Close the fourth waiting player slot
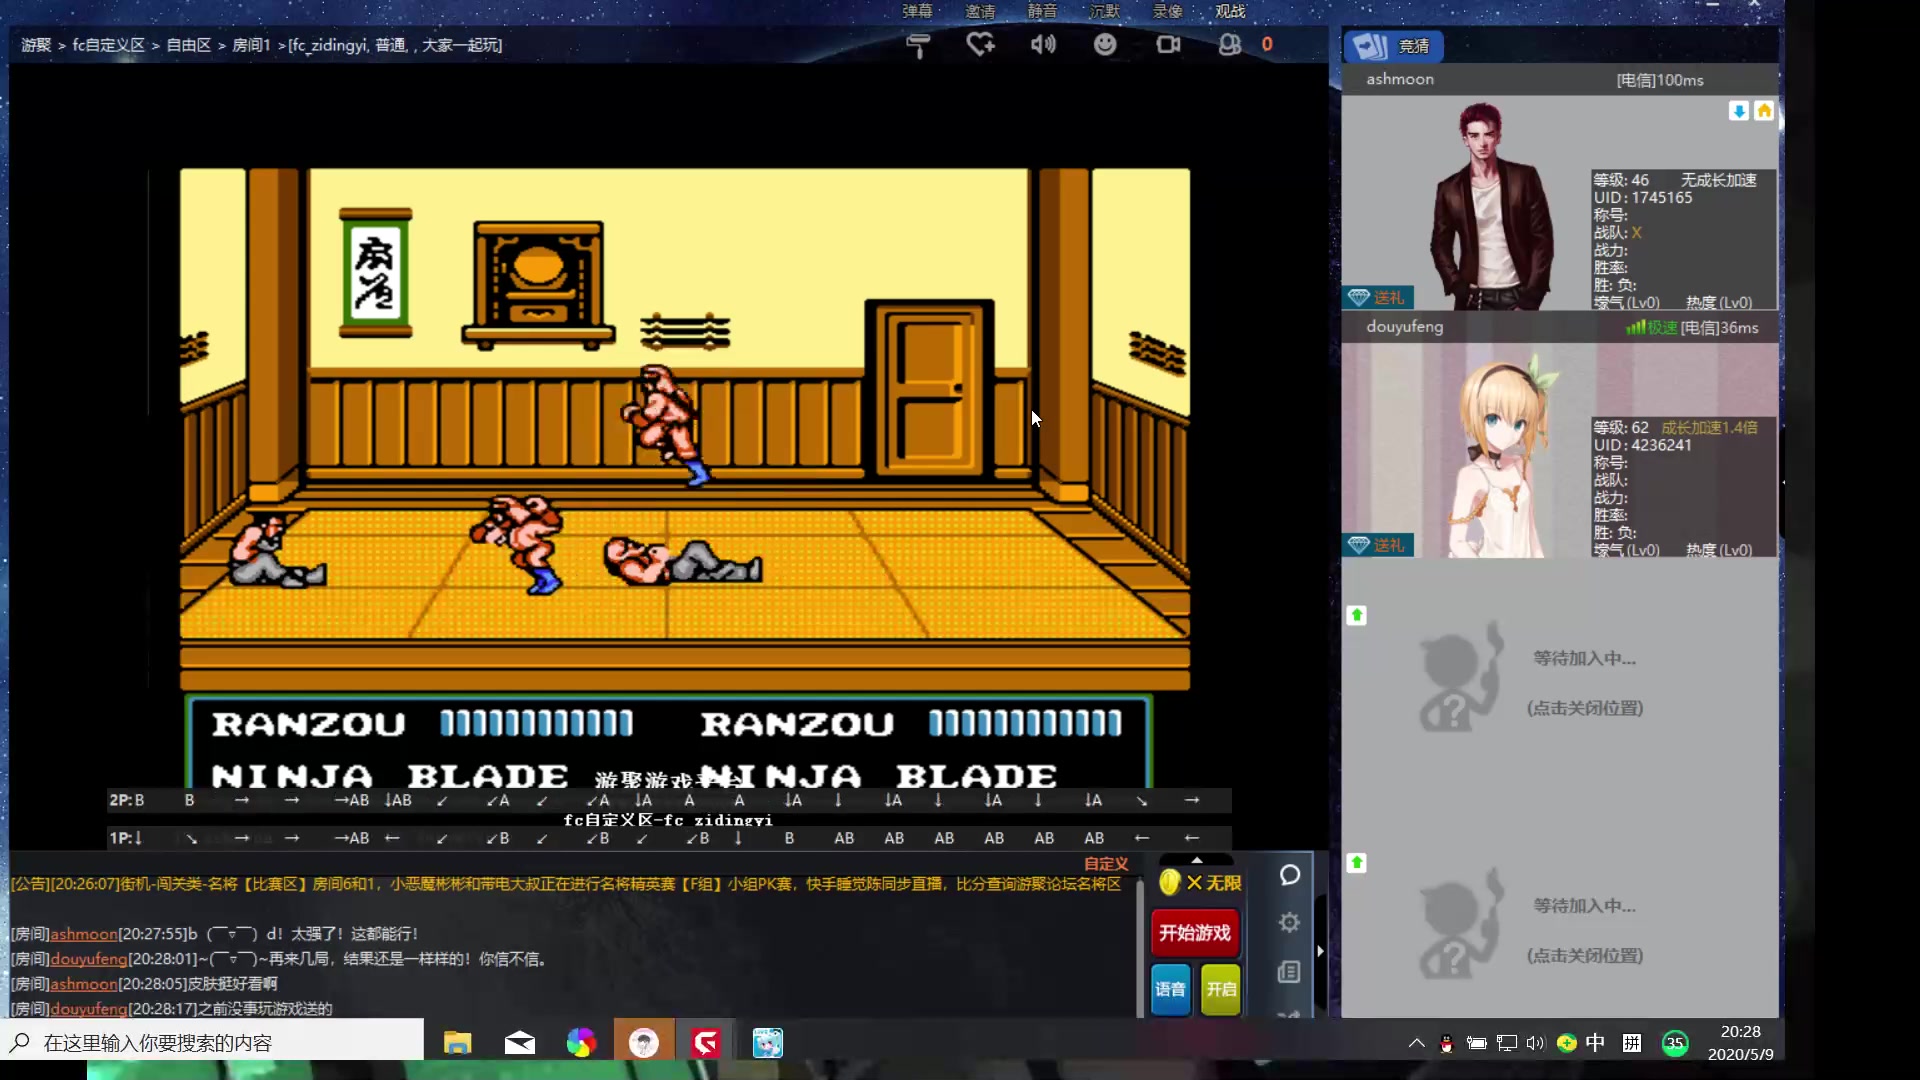1920x1080 pixels. [x=1584, y=956]
